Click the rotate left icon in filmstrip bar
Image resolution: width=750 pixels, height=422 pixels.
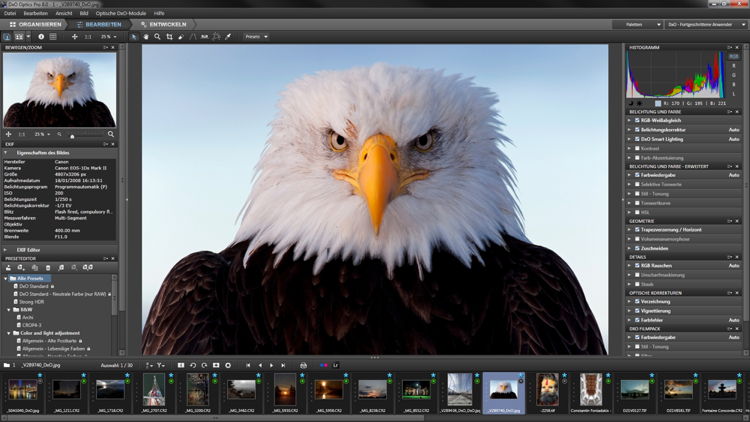(193, 365)
